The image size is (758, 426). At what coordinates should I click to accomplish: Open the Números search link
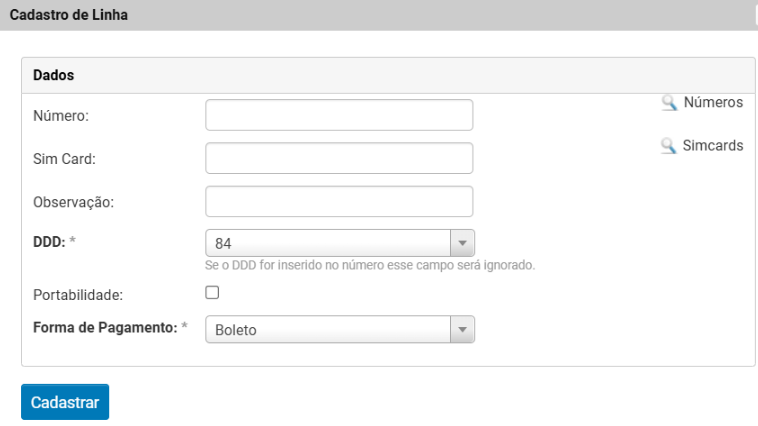click(713, 102)
